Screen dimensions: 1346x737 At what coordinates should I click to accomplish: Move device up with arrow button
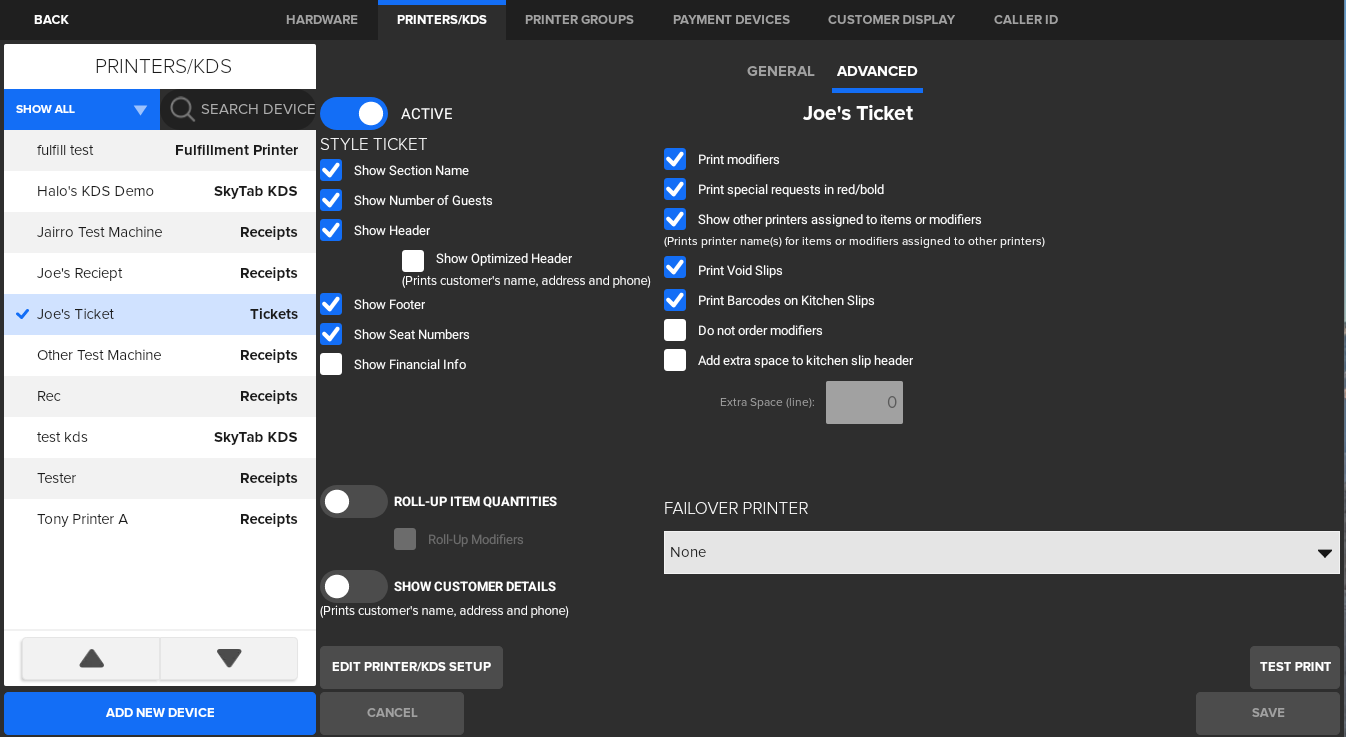tap(91, 658)
